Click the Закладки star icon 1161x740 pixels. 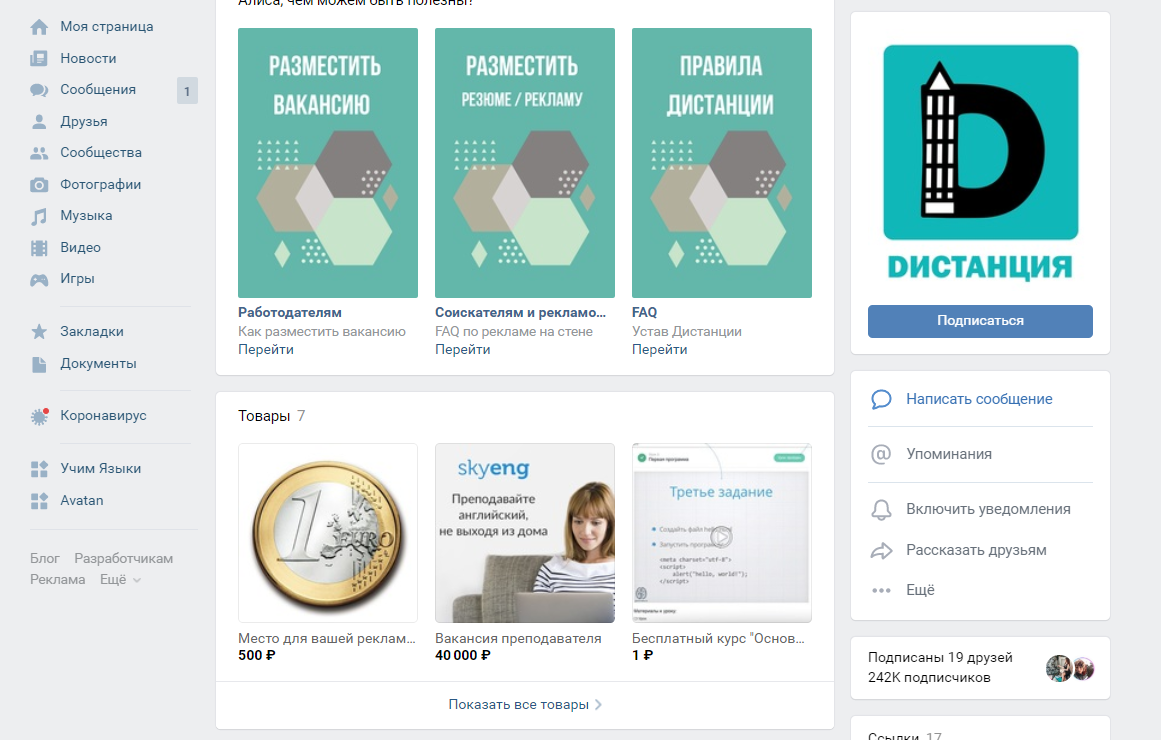(x=39, y=332)
